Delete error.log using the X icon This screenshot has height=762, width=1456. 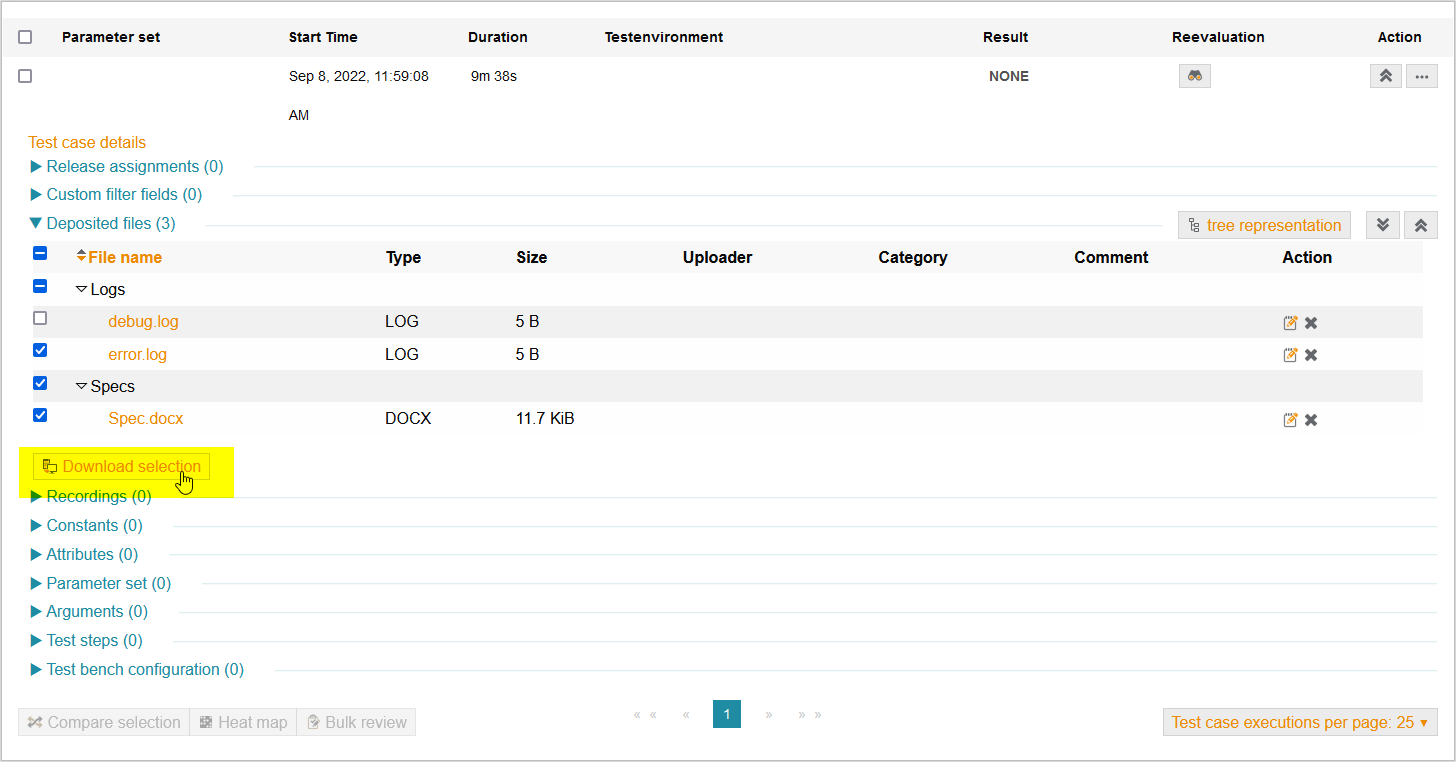pos(1310,354)
